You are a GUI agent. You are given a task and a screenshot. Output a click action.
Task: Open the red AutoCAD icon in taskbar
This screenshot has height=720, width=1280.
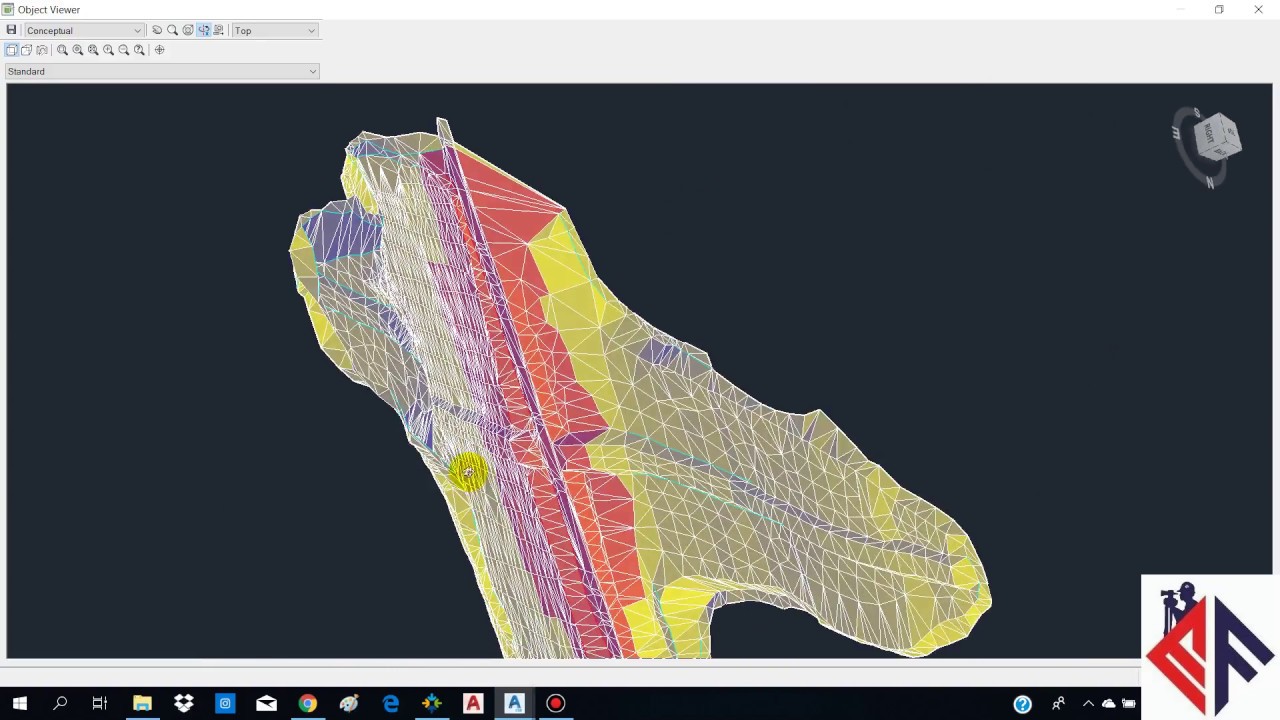click(x=473, y=703)
